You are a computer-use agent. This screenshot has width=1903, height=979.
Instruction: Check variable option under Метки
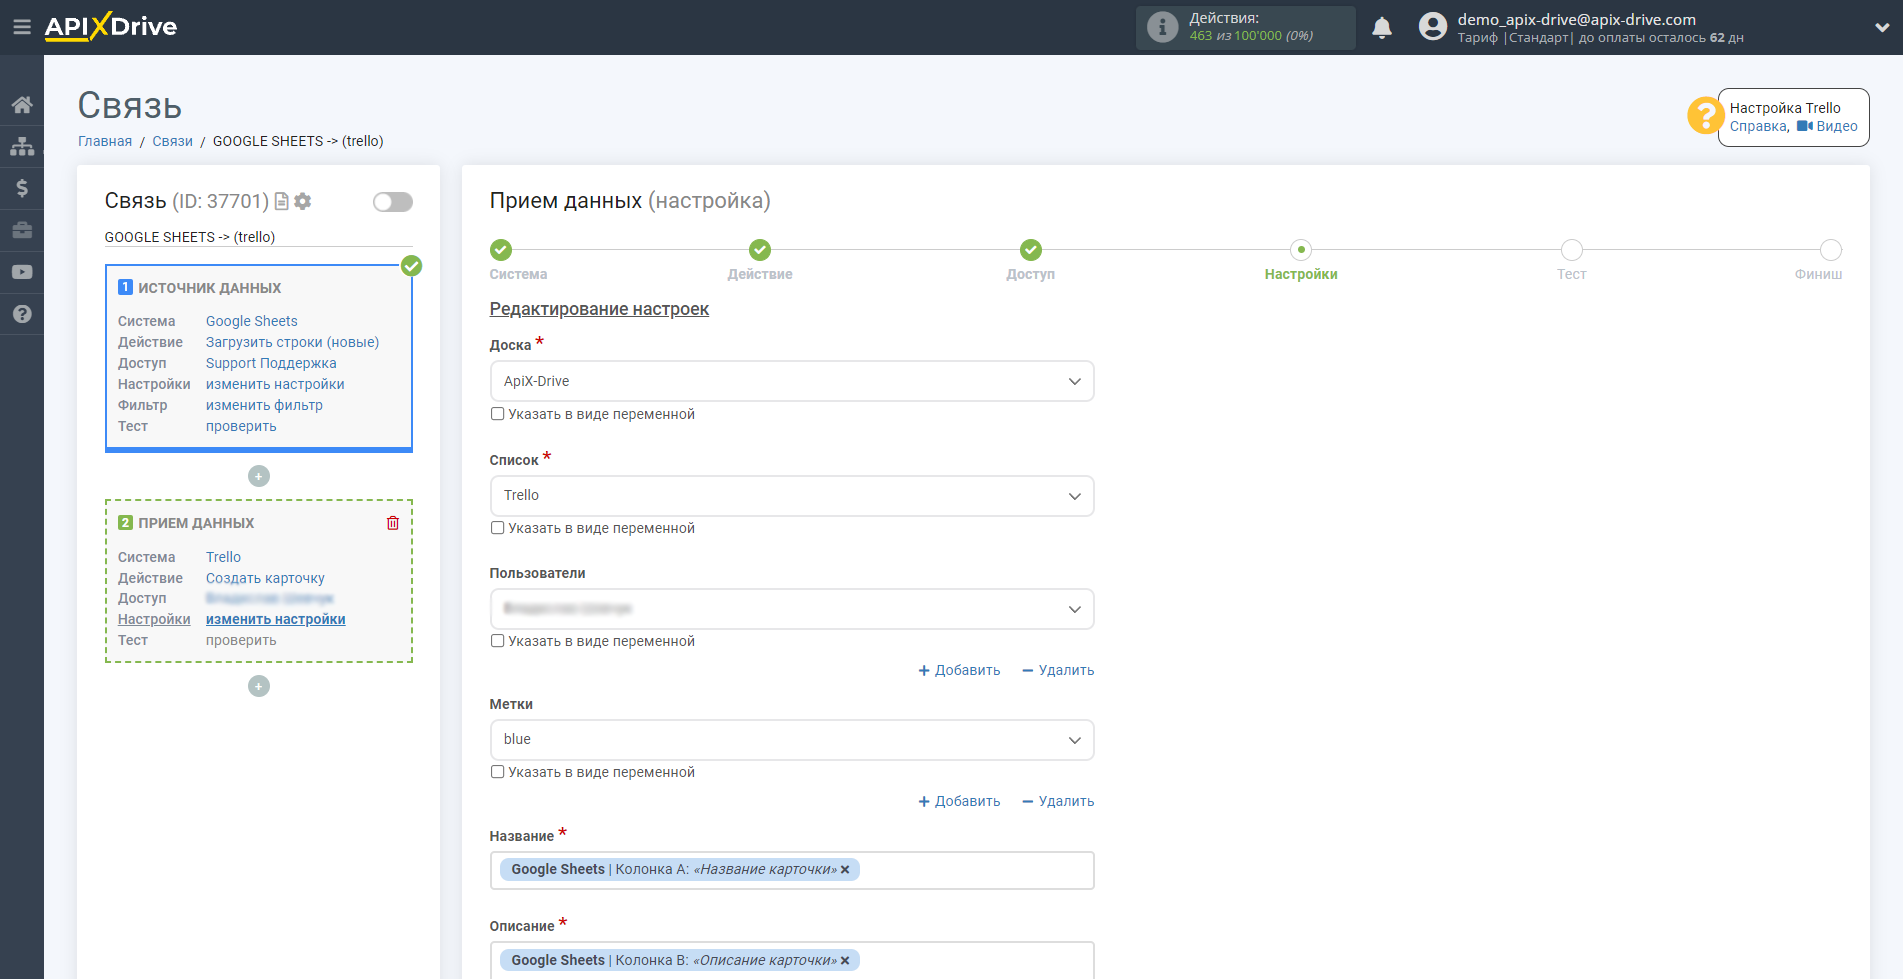[497, 772]
